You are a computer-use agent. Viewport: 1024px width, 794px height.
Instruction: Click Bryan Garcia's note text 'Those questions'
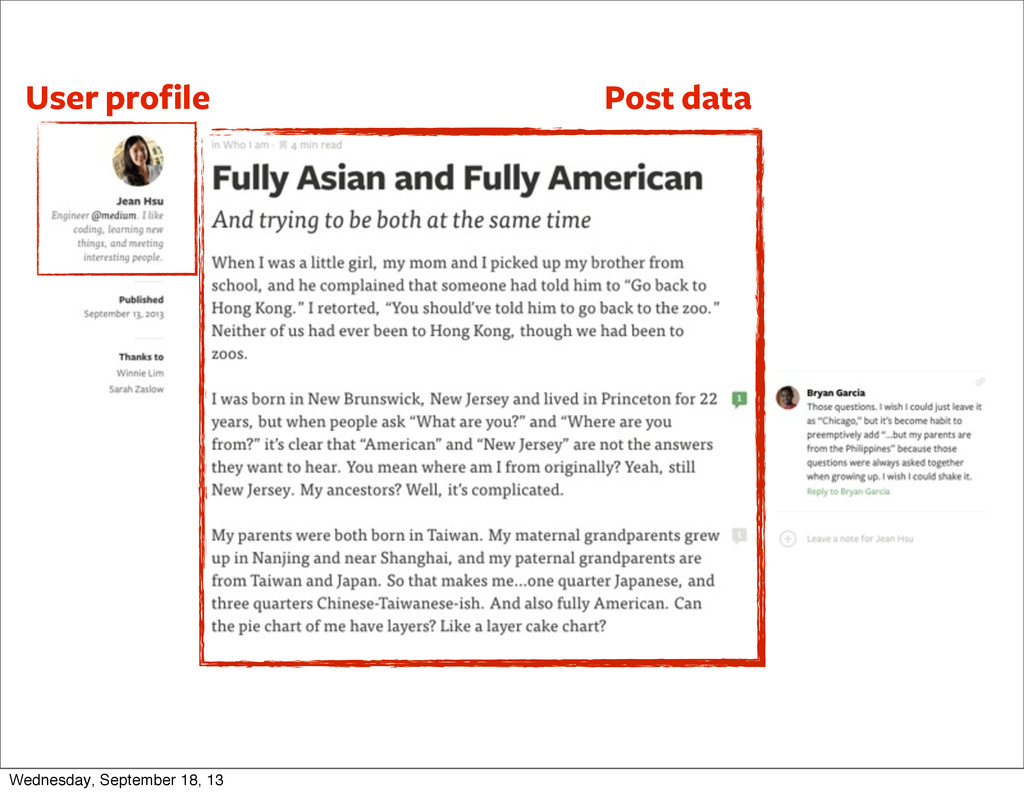893,441
